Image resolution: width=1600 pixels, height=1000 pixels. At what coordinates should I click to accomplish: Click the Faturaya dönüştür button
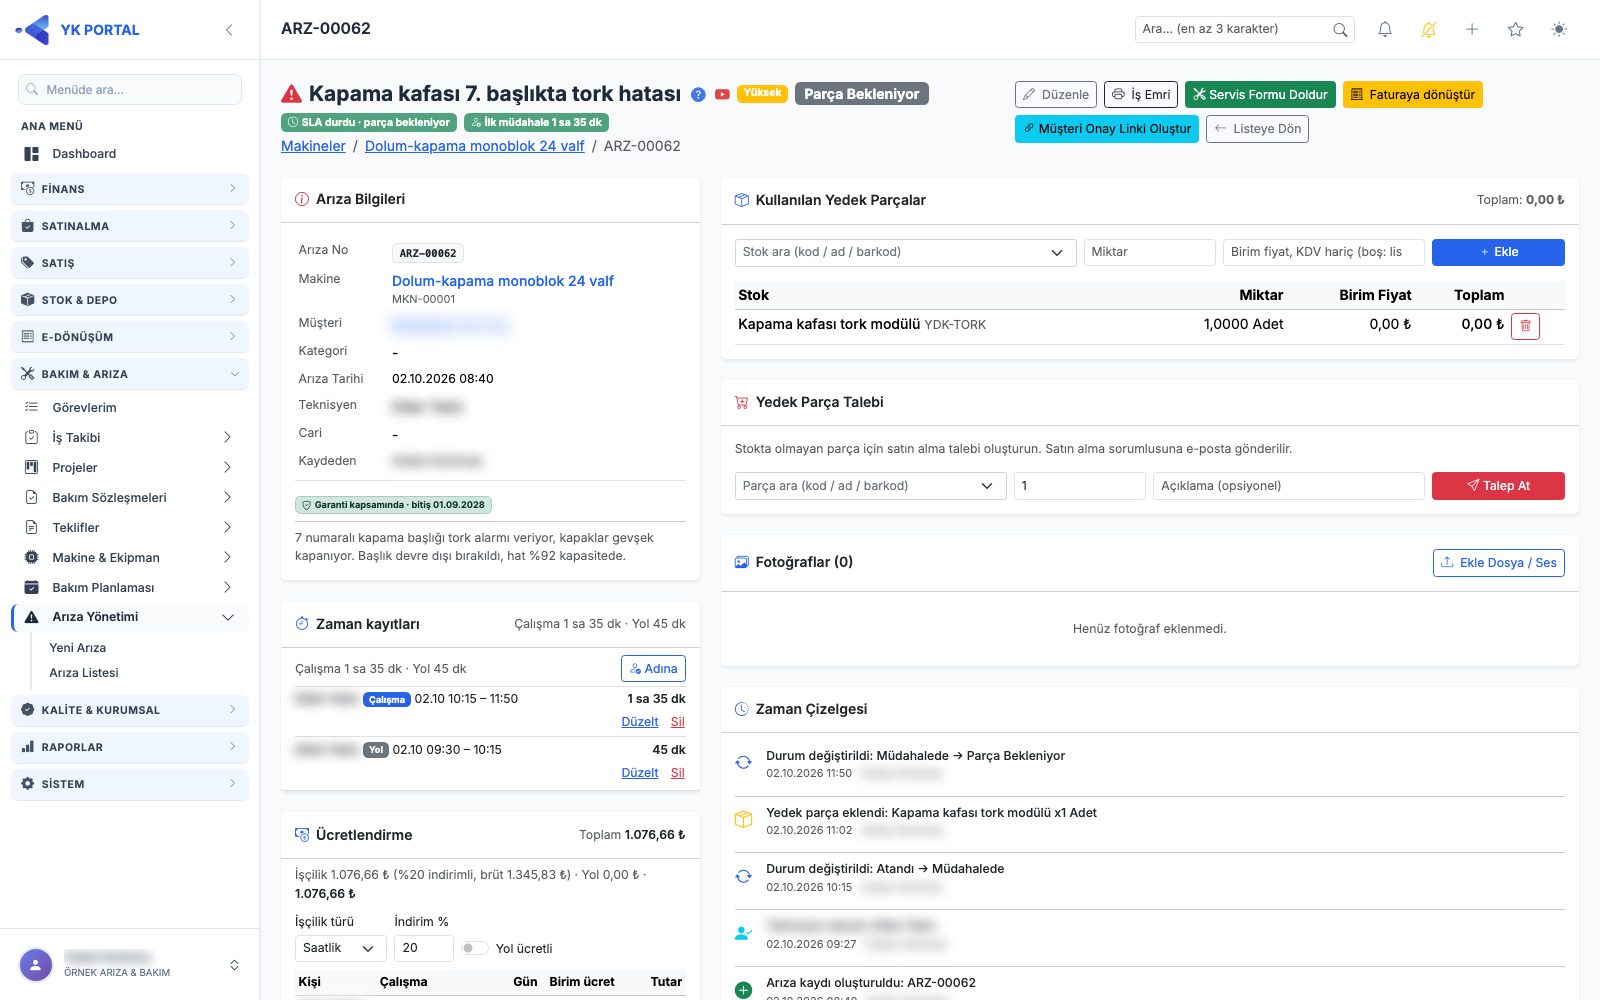click(1413, 95)
